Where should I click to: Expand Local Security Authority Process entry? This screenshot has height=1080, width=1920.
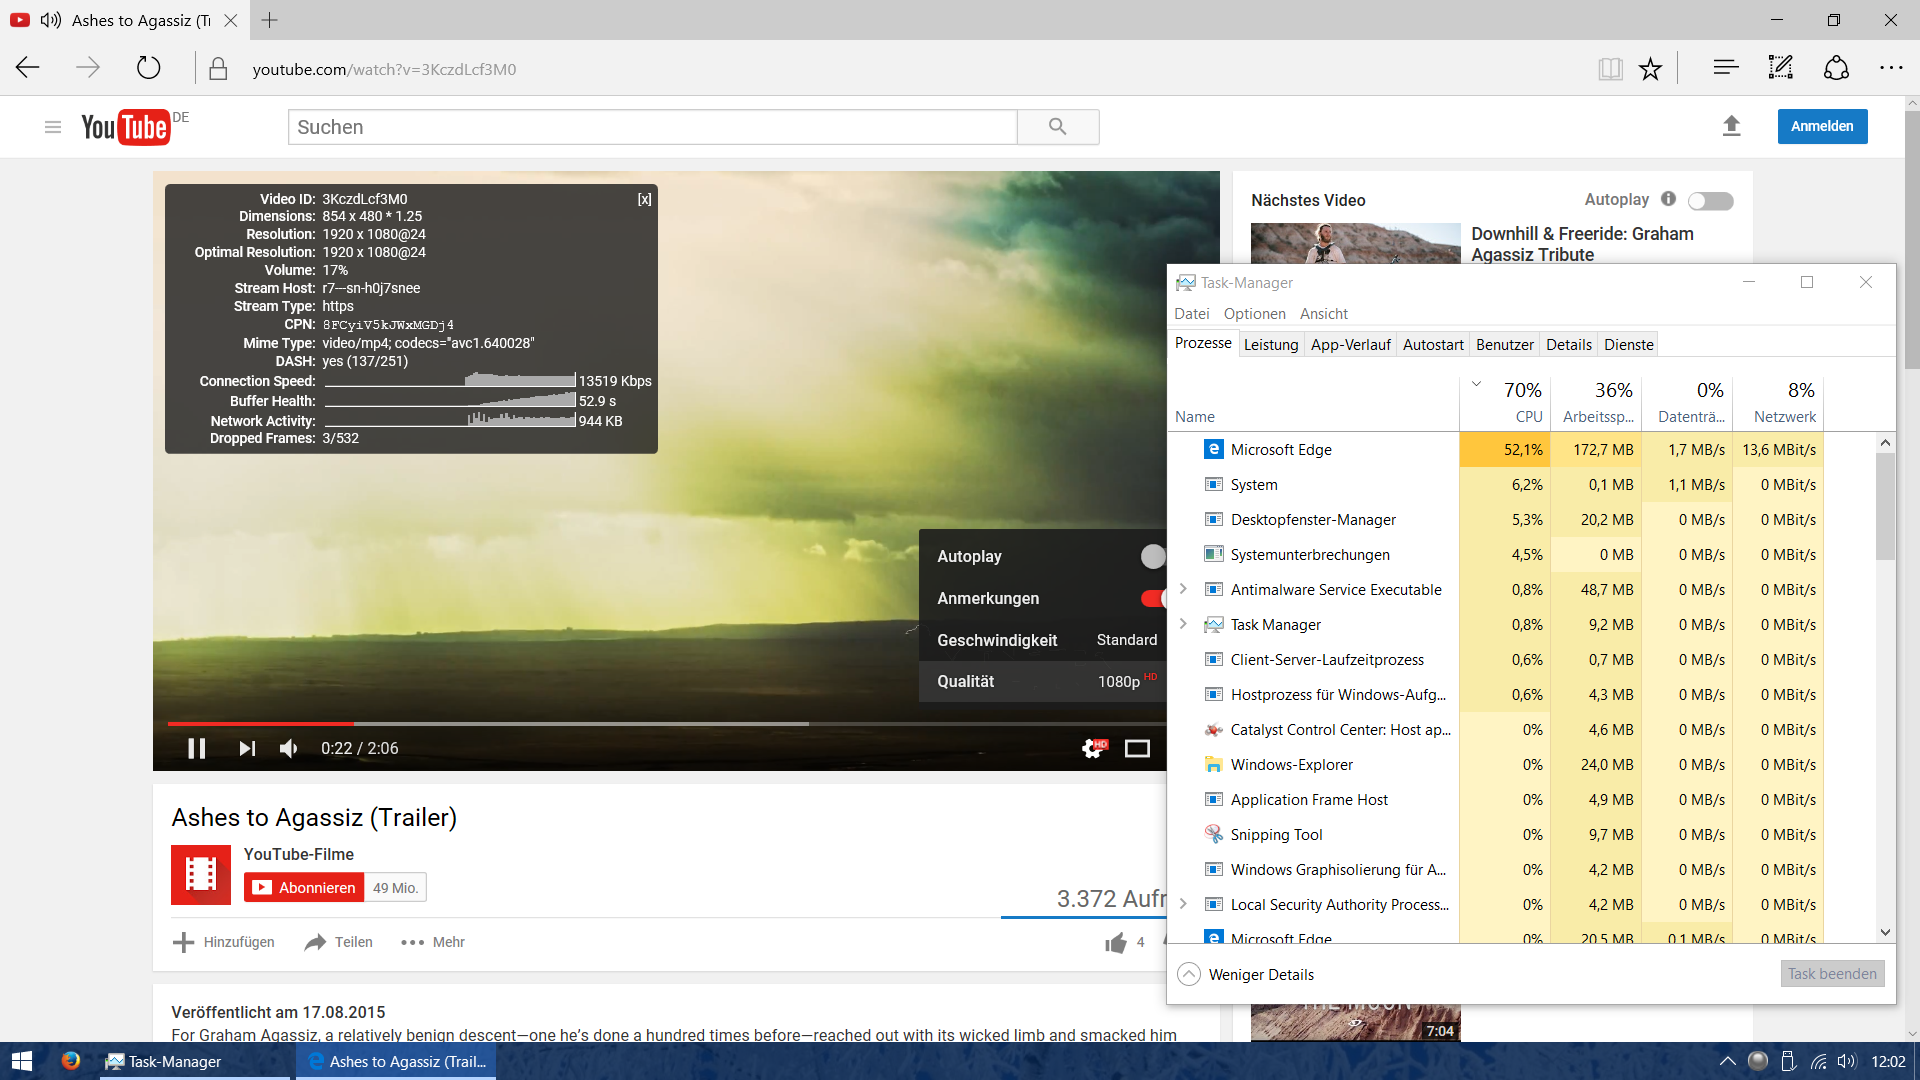tap(1183, 904)
